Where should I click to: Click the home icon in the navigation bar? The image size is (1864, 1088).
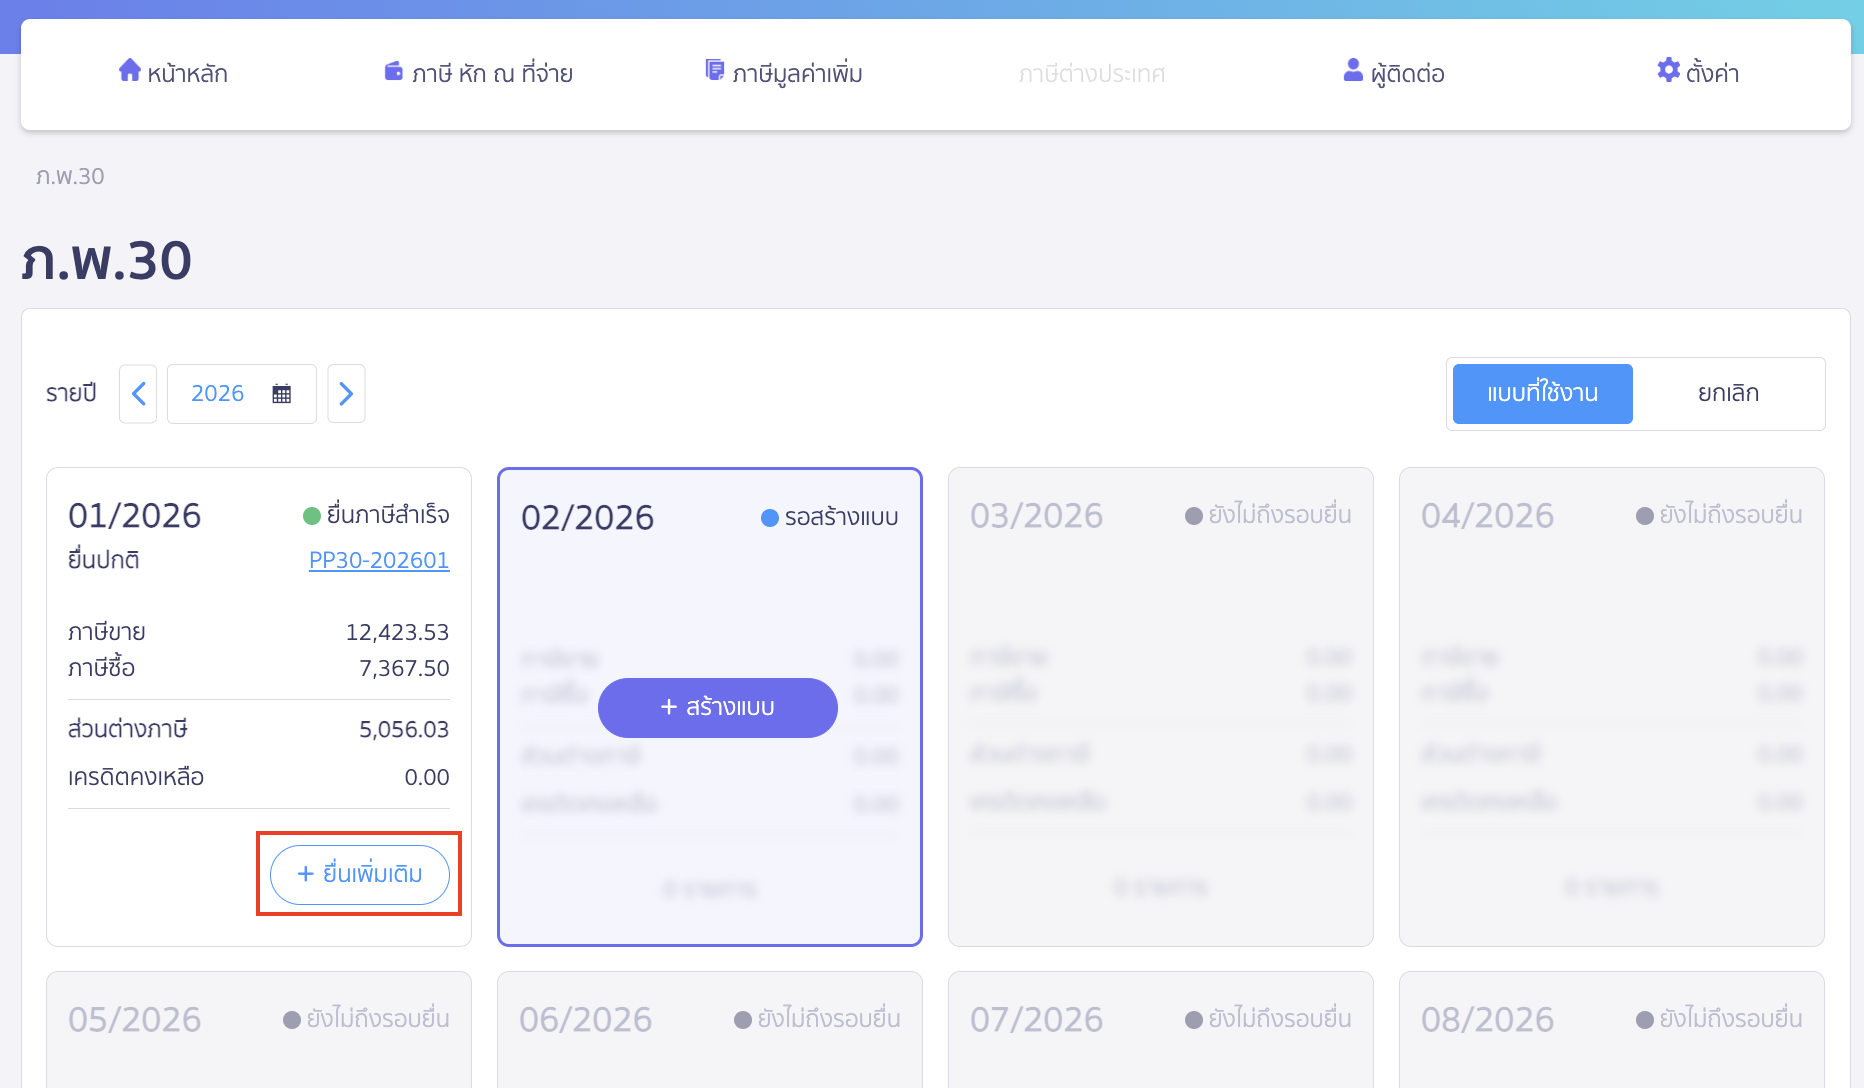coord(130,70)
